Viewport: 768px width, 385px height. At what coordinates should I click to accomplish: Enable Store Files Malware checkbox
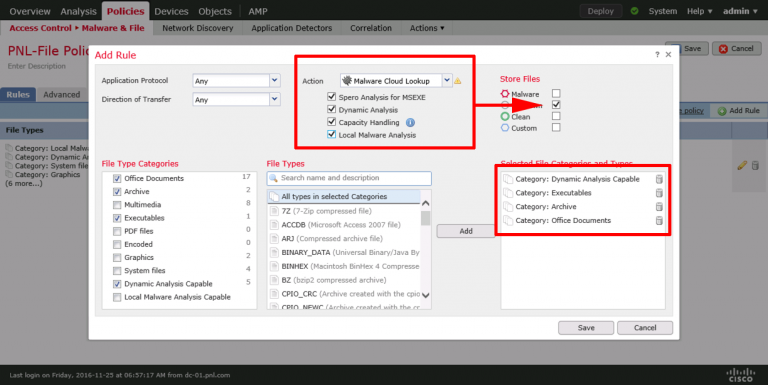tap(556, 93)
